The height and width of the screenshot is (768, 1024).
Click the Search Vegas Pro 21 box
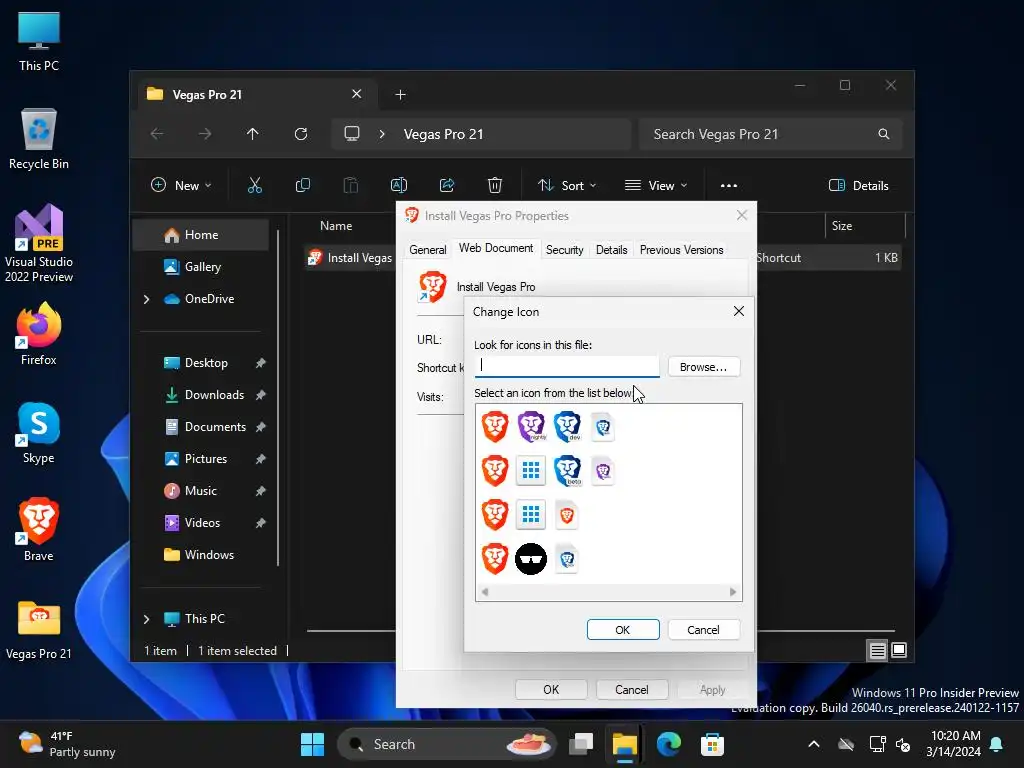(770, 134)
